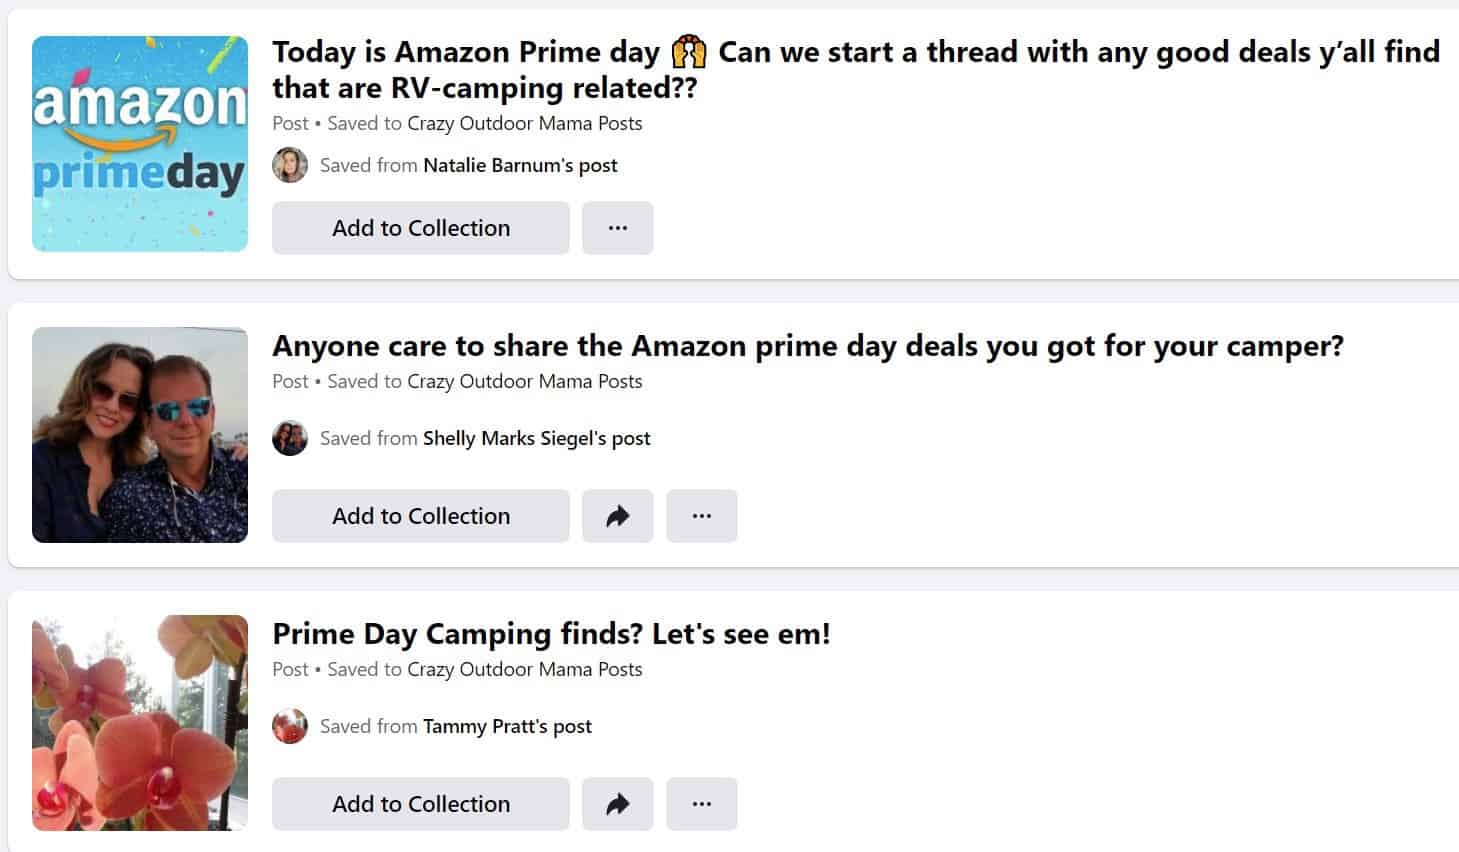The height and width of the screenshot is (852, 1459).
Task: Click the orchid photo thumbnail
Action: pos(140,723)
